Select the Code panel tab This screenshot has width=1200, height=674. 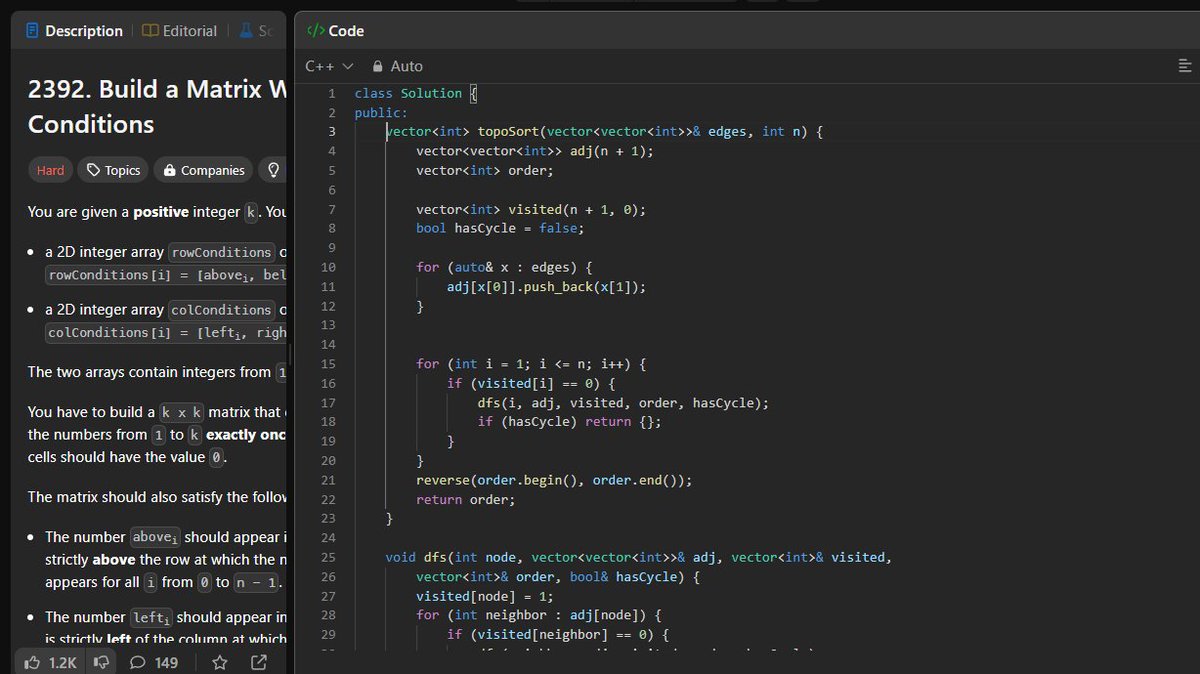click(340, 30)
